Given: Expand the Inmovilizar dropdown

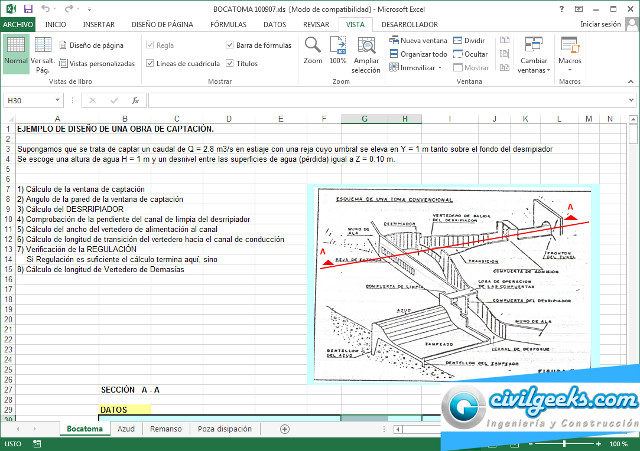Looking at the screenshot, I should point(420,68).
